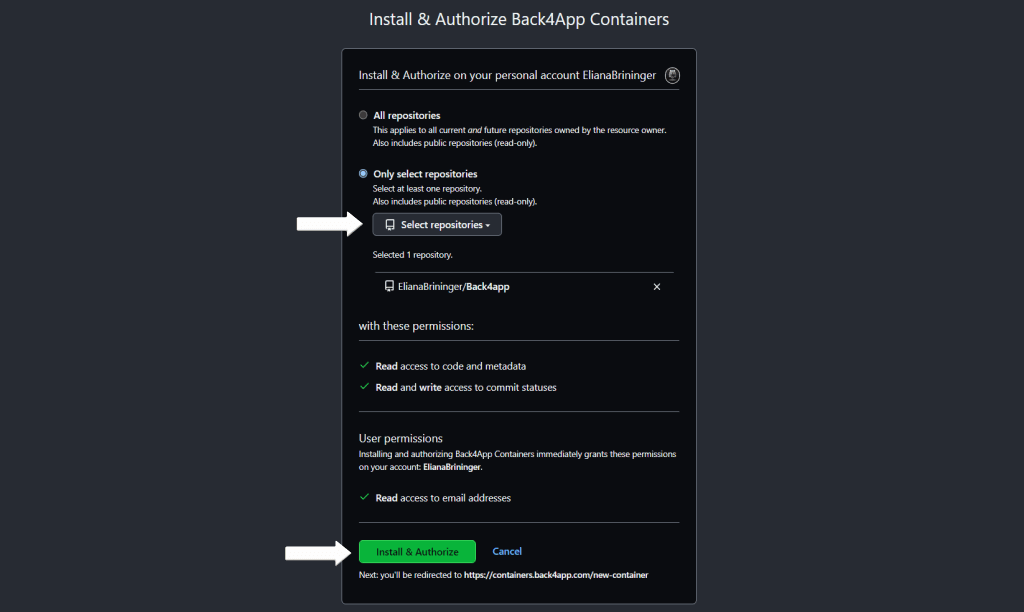Click the caret arrow on Select repositories

tap(488, 225)
